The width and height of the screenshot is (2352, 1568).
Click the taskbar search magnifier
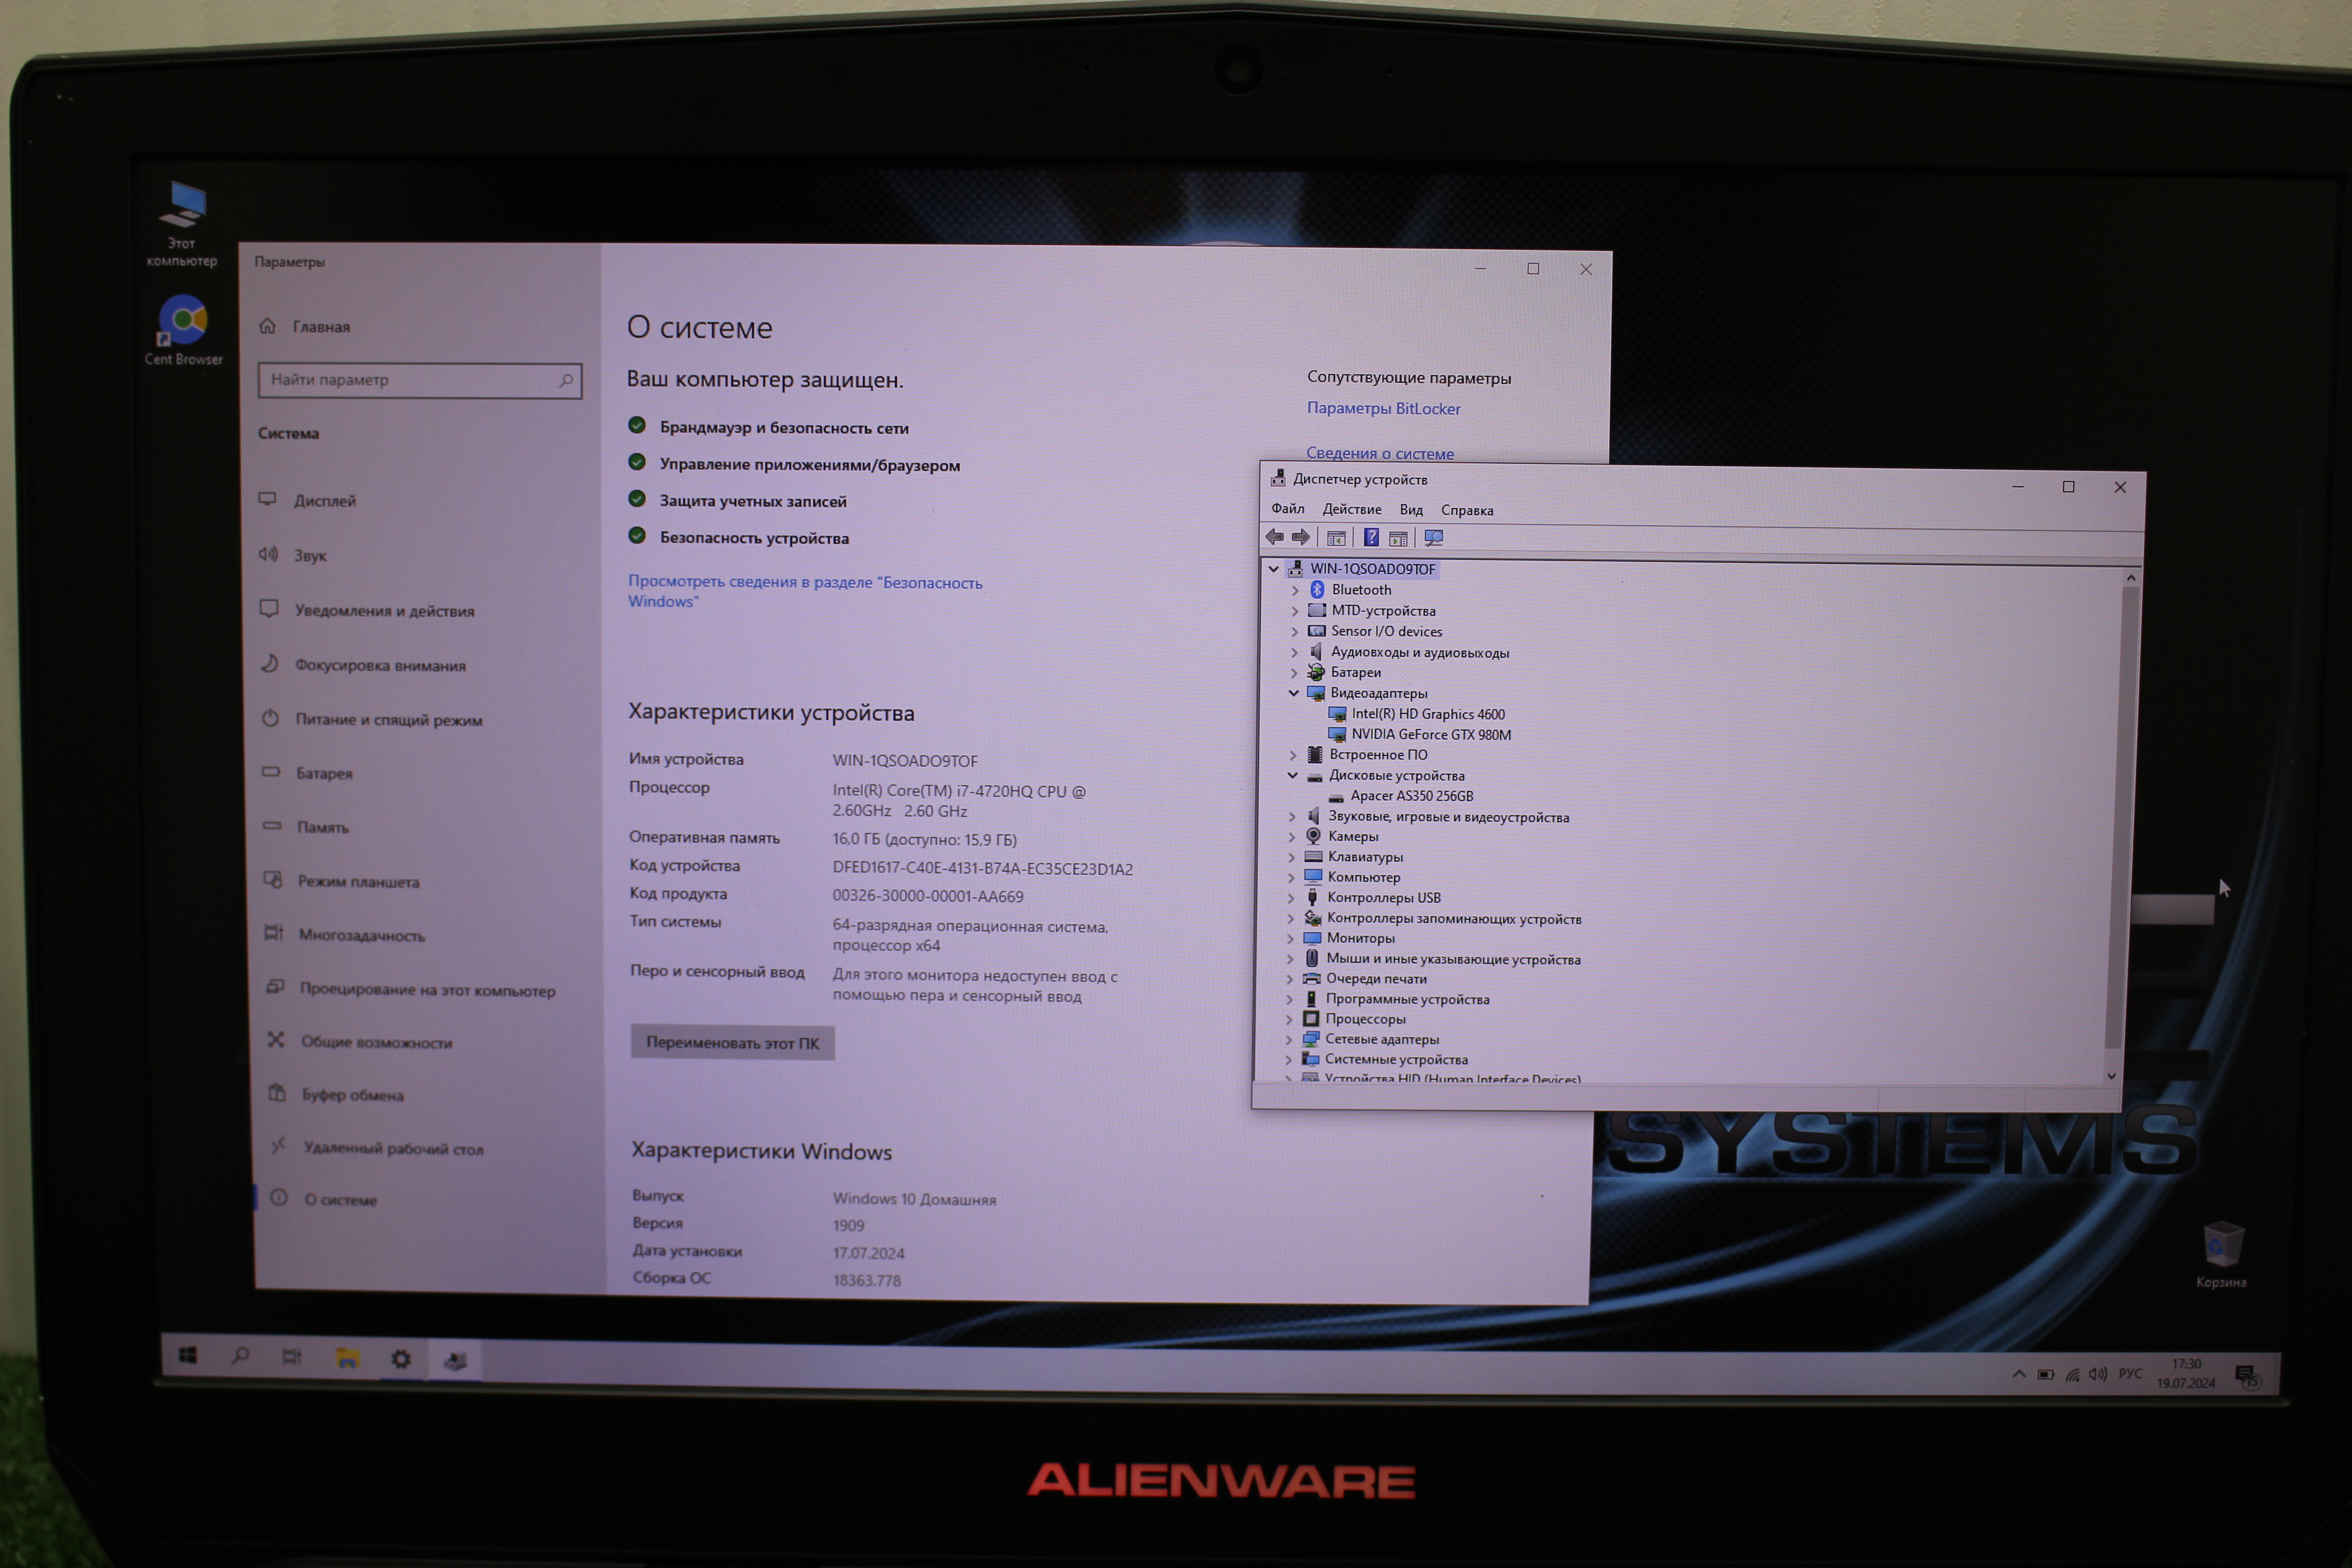[240, 1356]
